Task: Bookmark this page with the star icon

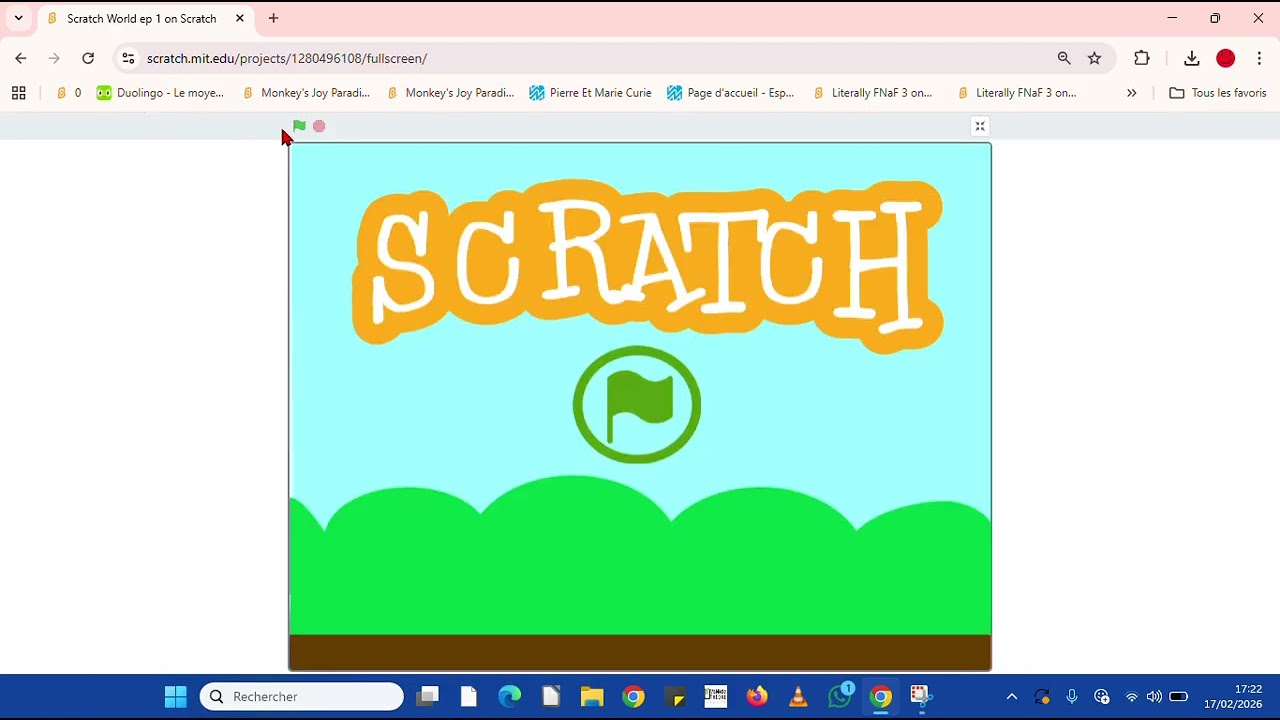Action: [x=1095, y=58]
